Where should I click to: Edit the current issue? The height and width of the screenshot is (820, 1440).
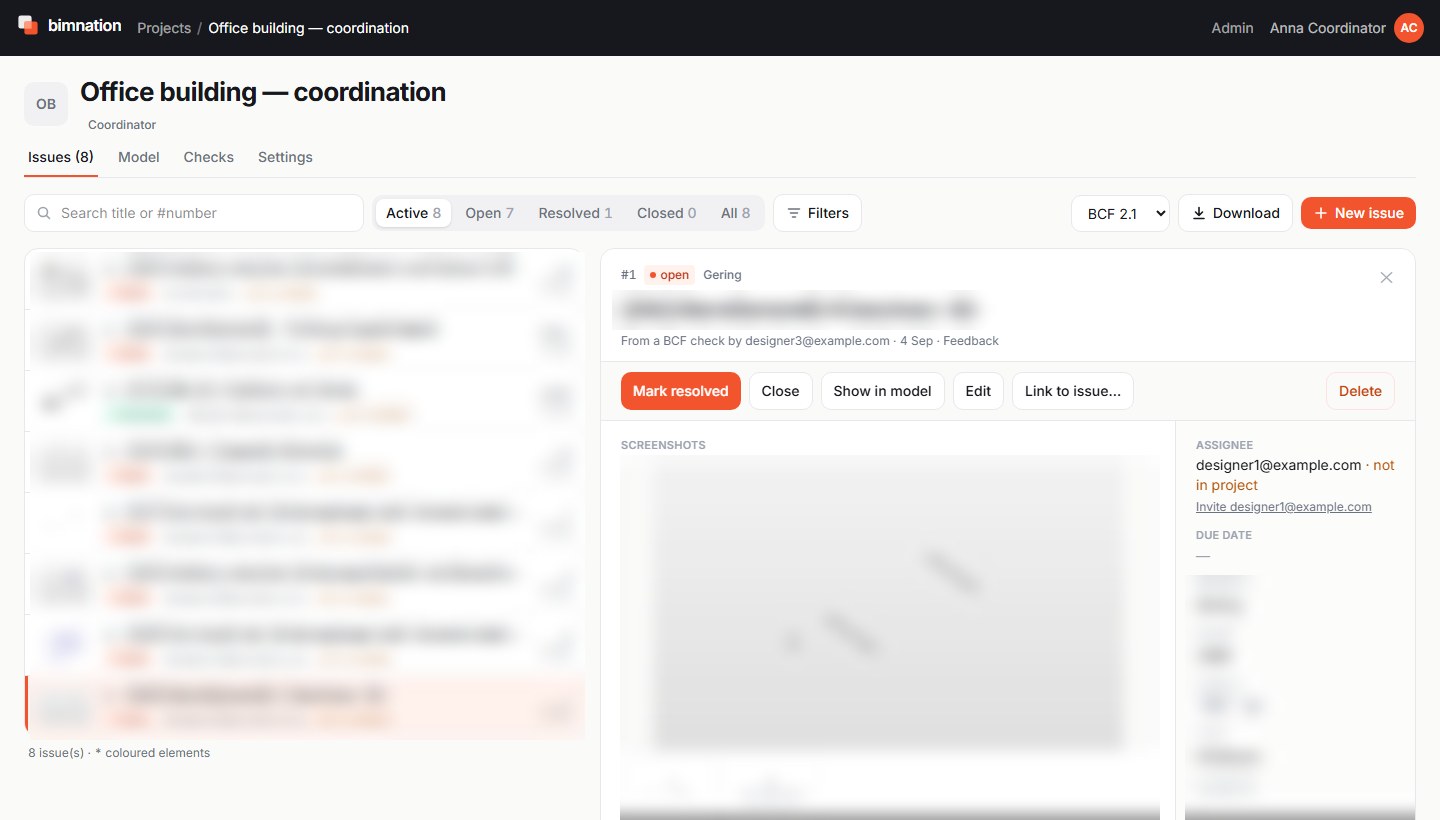[x=978, y=391]
